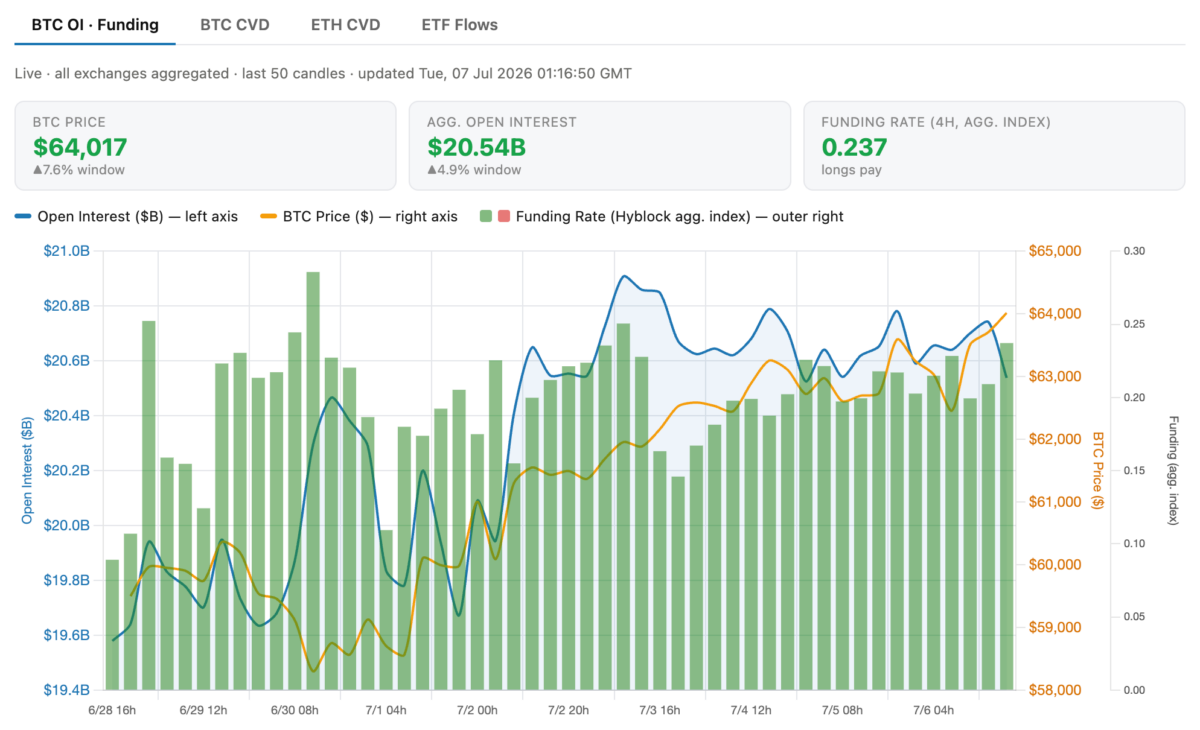
Task: Click the 7/2 00h x-axis label
Action: pyautogui.click(x=478, y=710)
